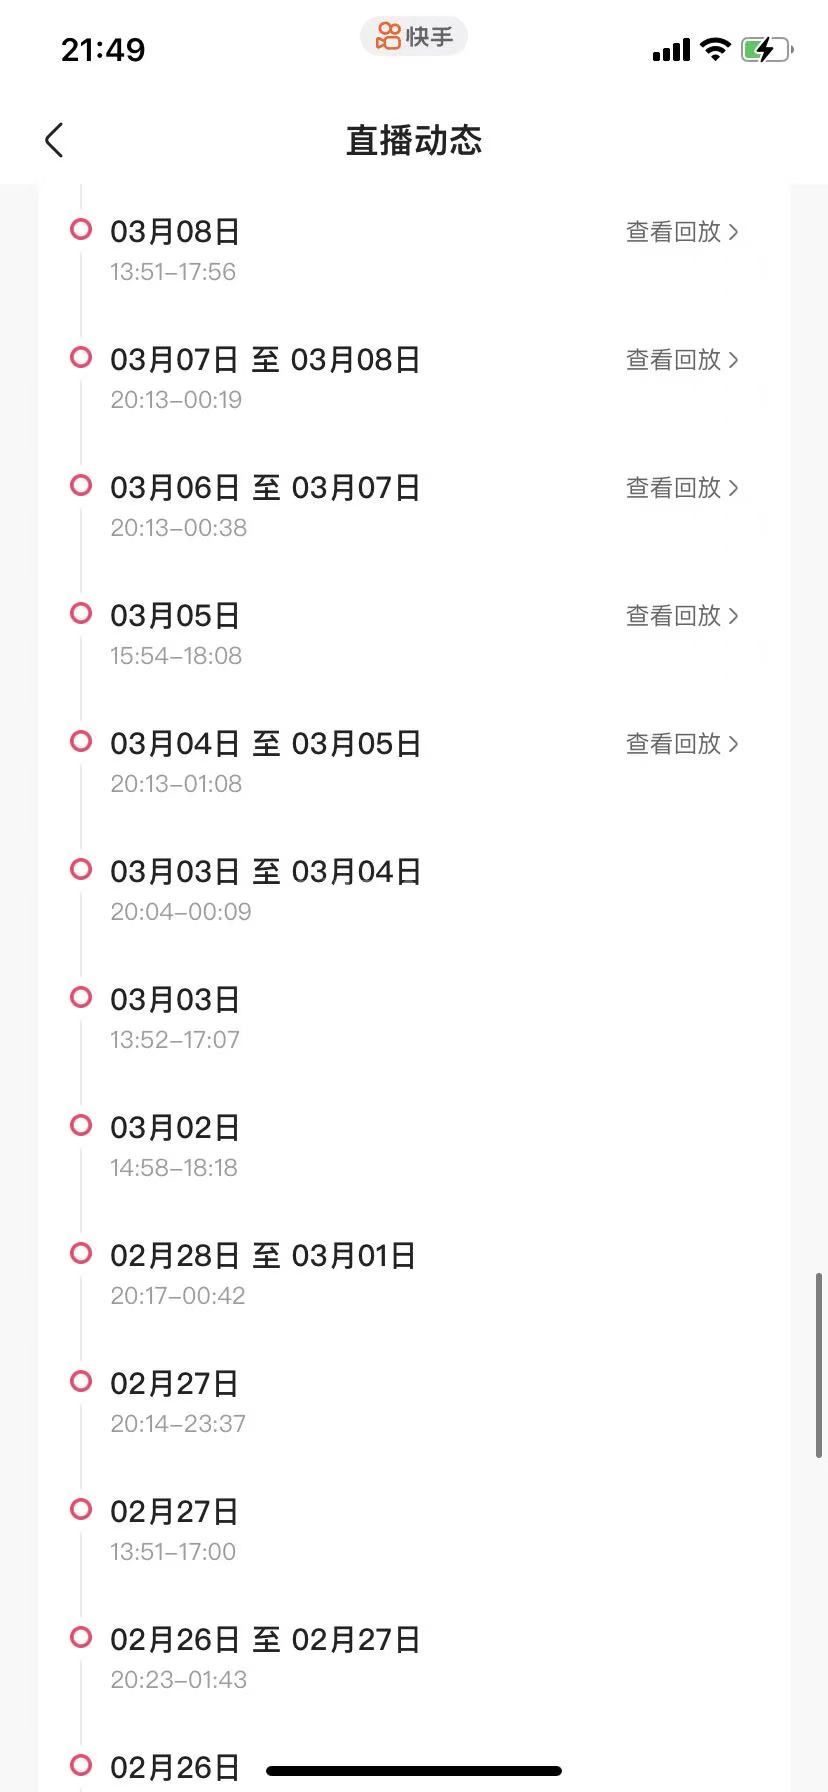Tap the battery charging icon

click(766, 50)
